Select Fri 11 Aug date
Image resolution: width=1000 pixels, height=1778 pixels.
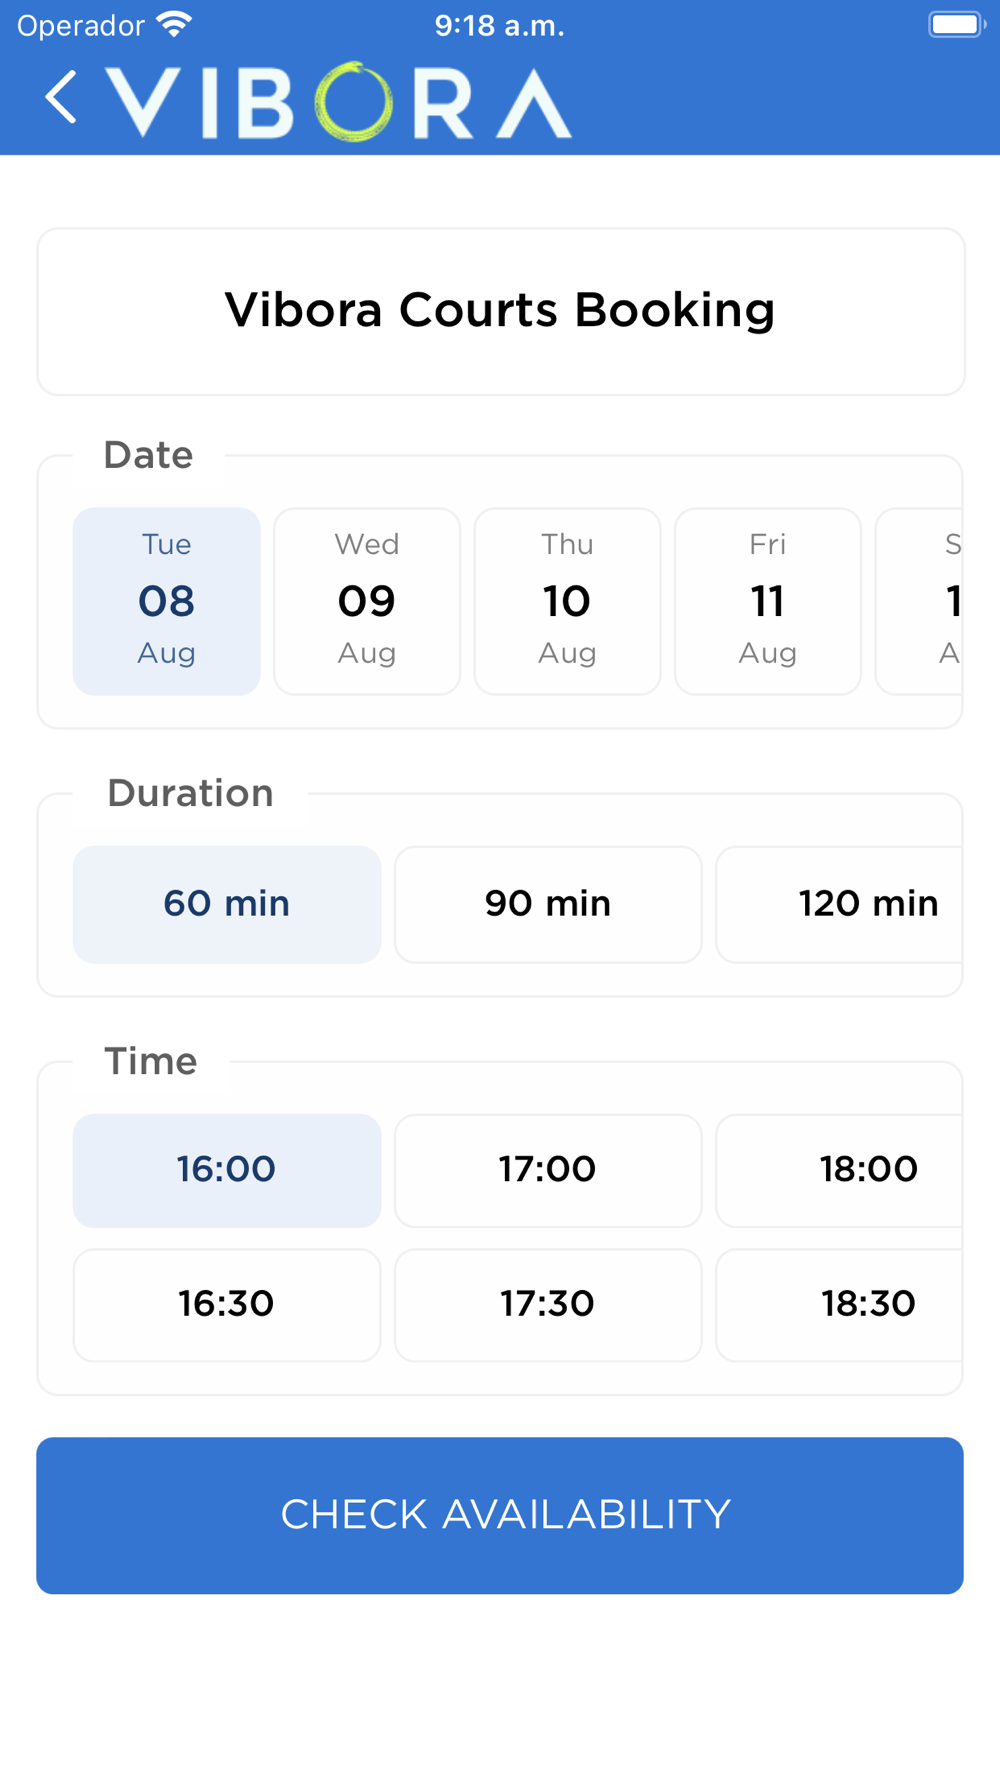[767, 600]
